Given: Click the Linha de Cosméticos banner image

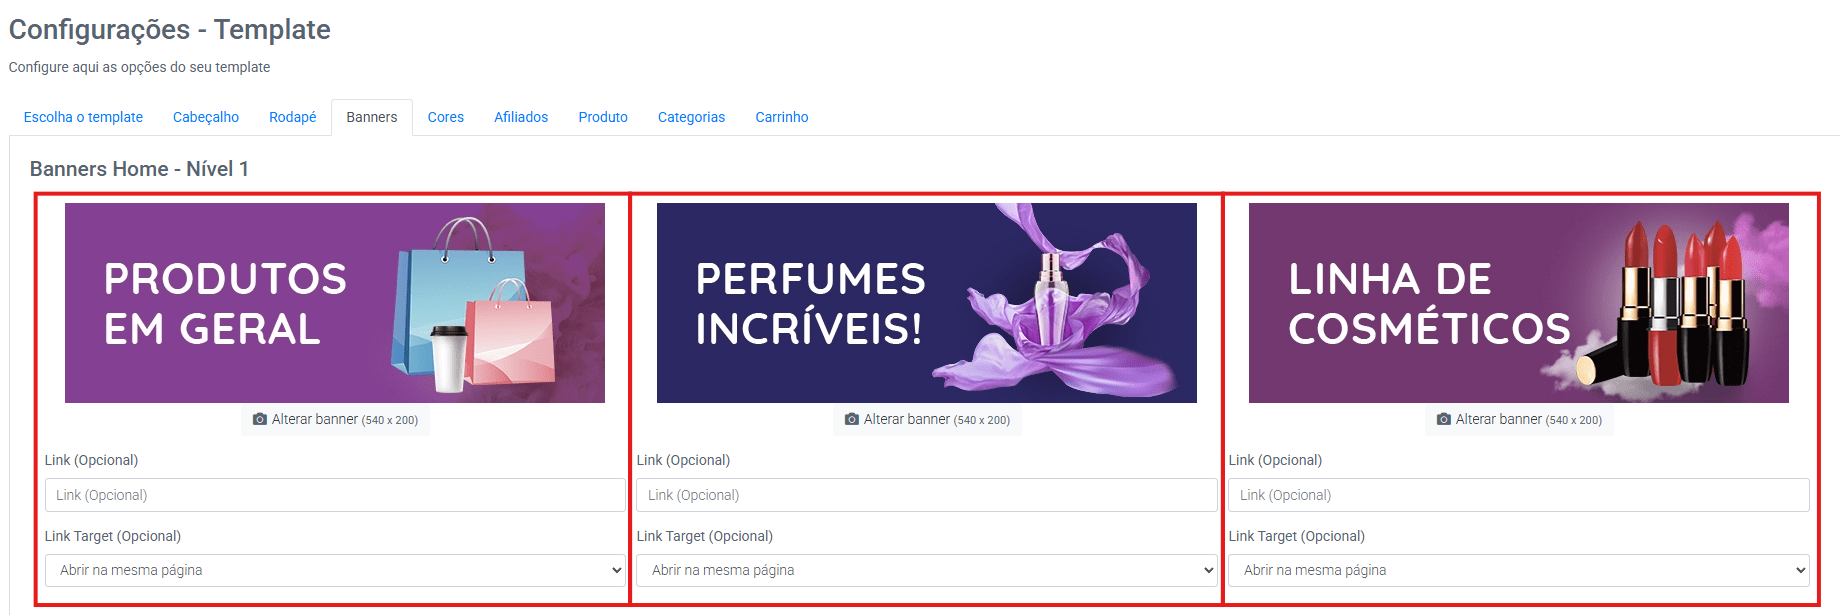Looking at the screenshot, I should 1519,303.
